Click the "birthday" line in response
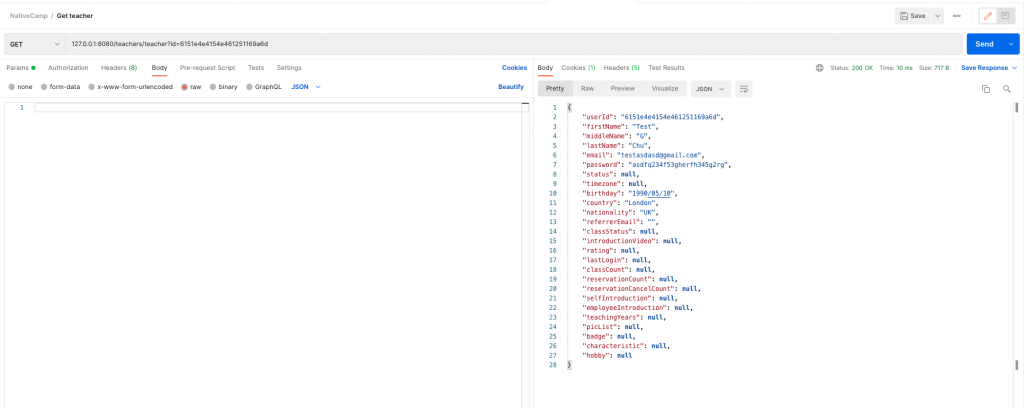Screen dimensions: 1024x408 point(631,194)
